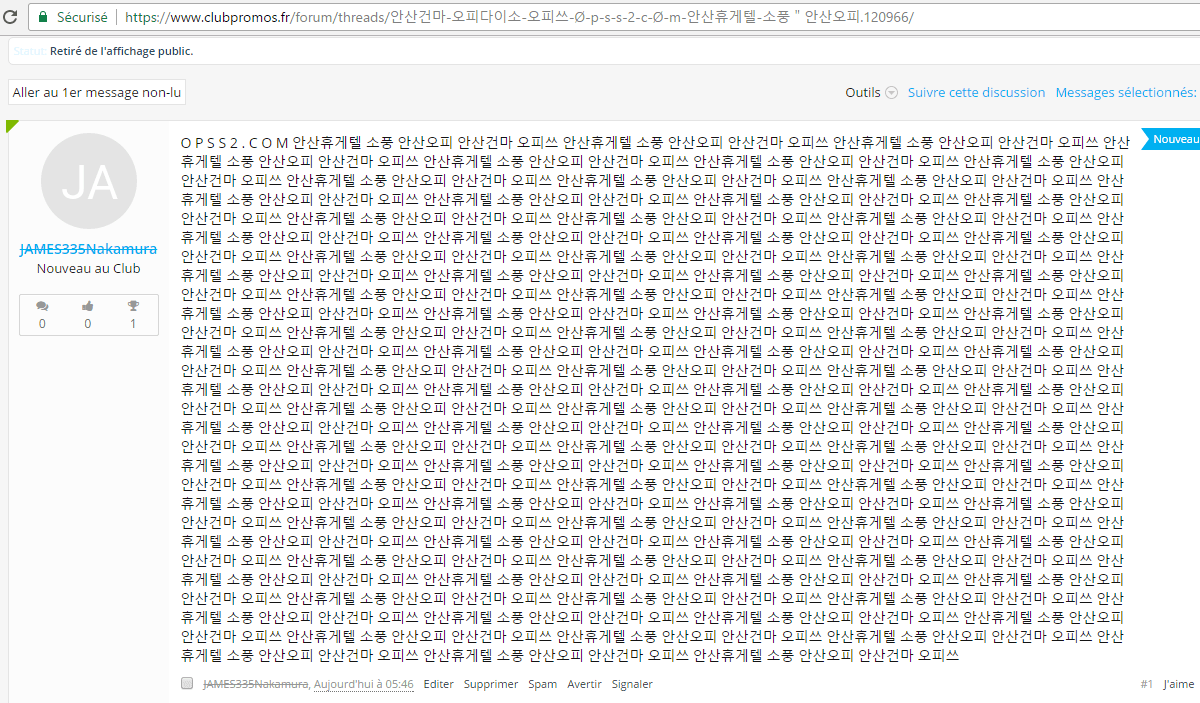Click J'aime to like the post

pos(1178,684)
